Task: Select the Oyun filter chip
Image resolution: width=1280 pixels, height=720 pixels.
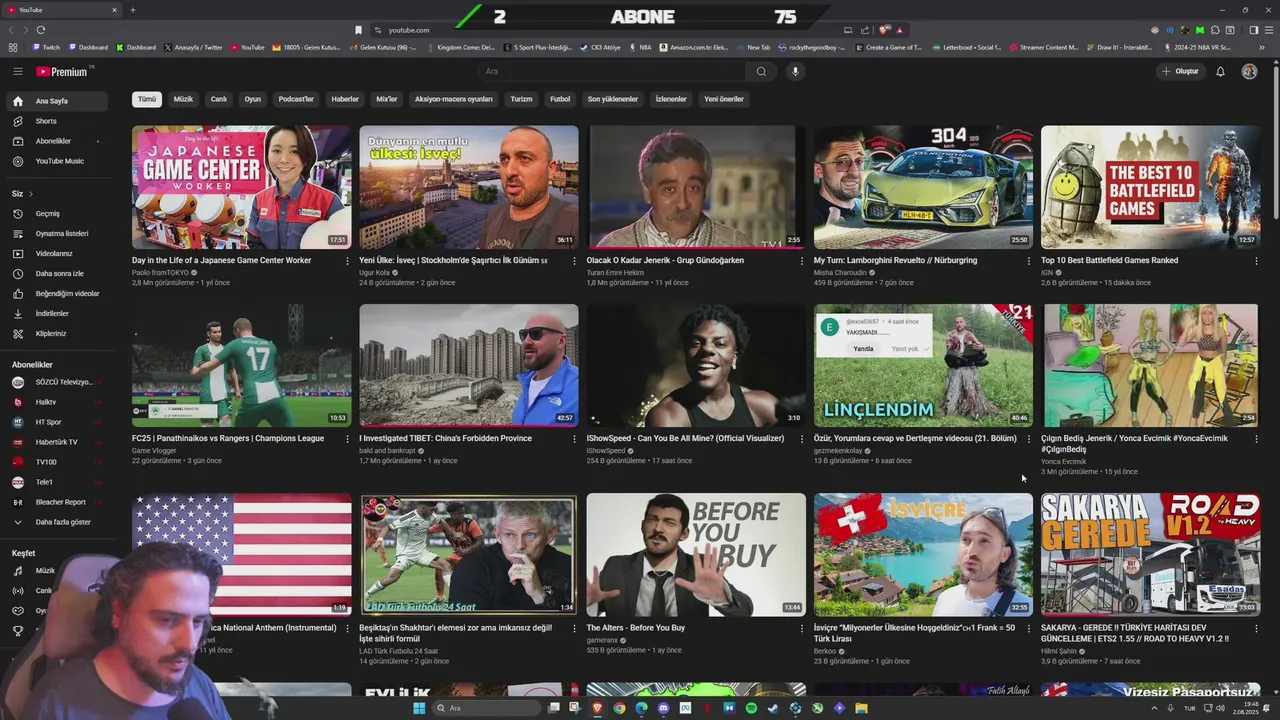Action: (253, 99)
